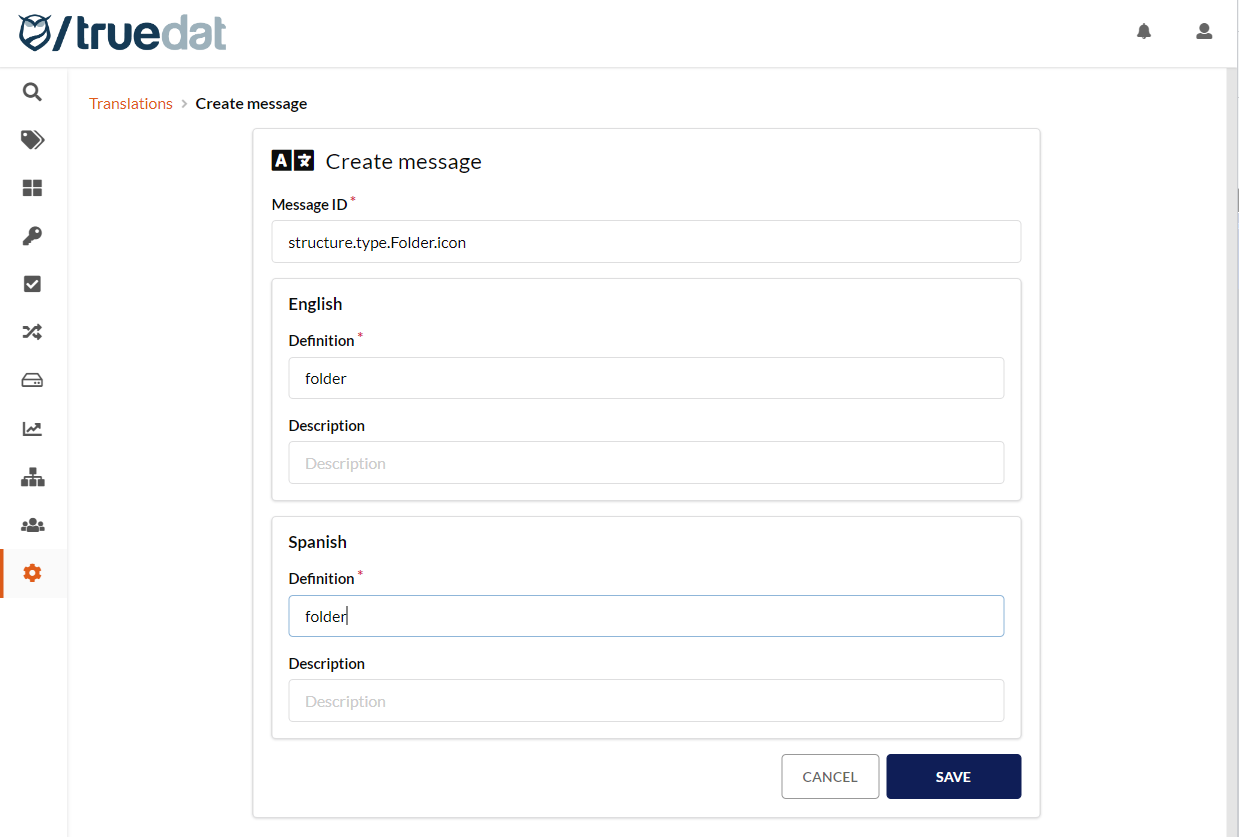Click the Spanish Description field
Screen dimensions: 1239x837
pyautogui.click(x=646, y=701)
